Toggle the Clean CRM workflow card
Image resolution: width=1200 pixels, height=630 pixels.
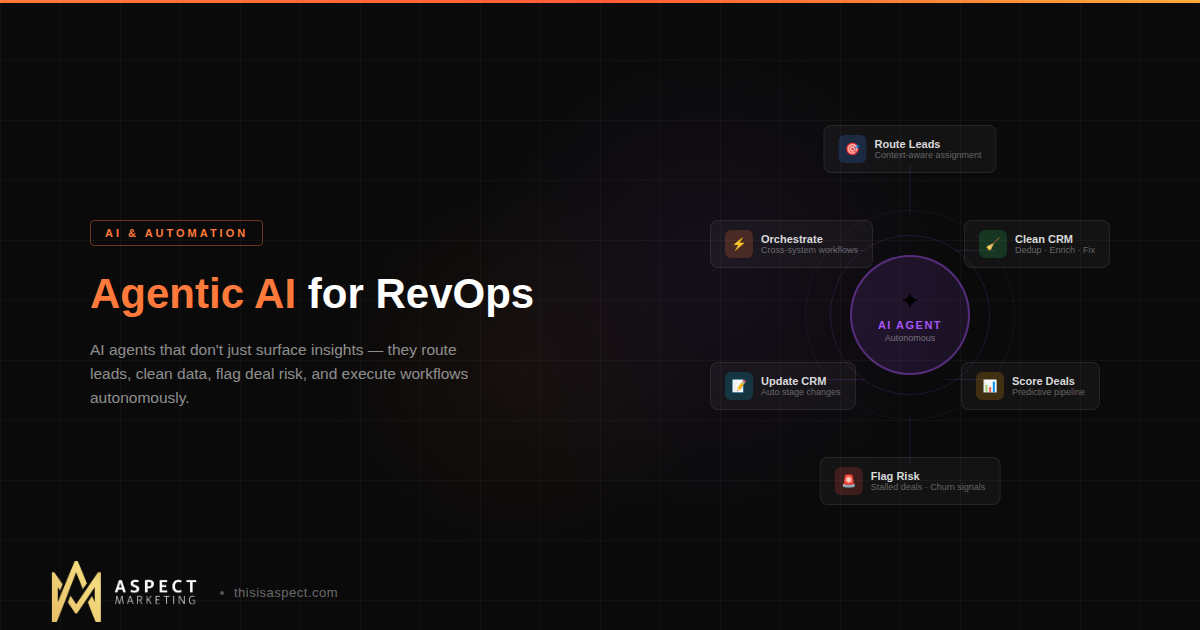coord(1036,243)
